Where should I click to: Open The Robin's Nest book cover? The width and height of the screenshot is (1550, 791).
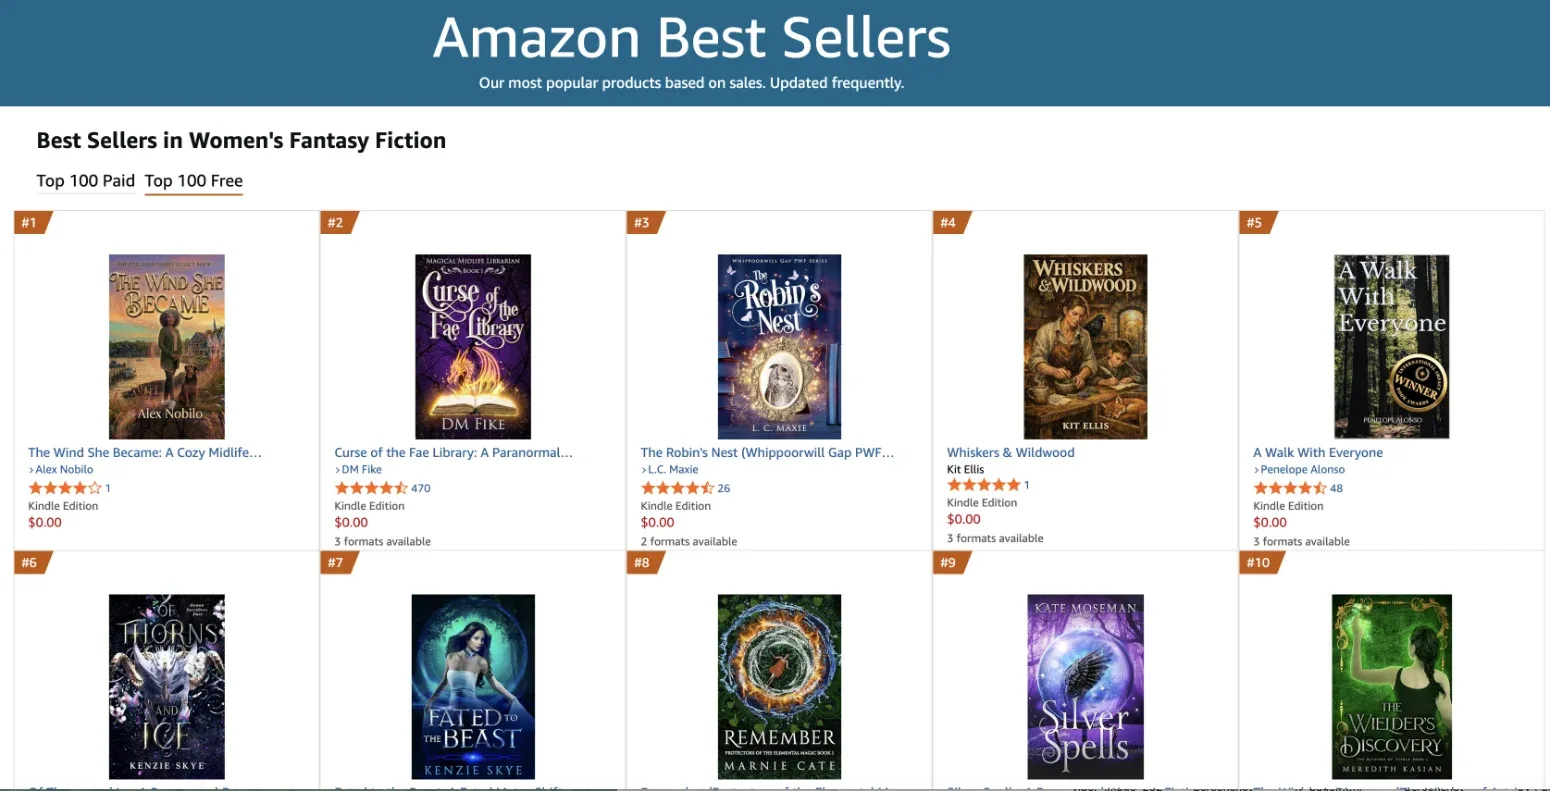coord(779,347)
